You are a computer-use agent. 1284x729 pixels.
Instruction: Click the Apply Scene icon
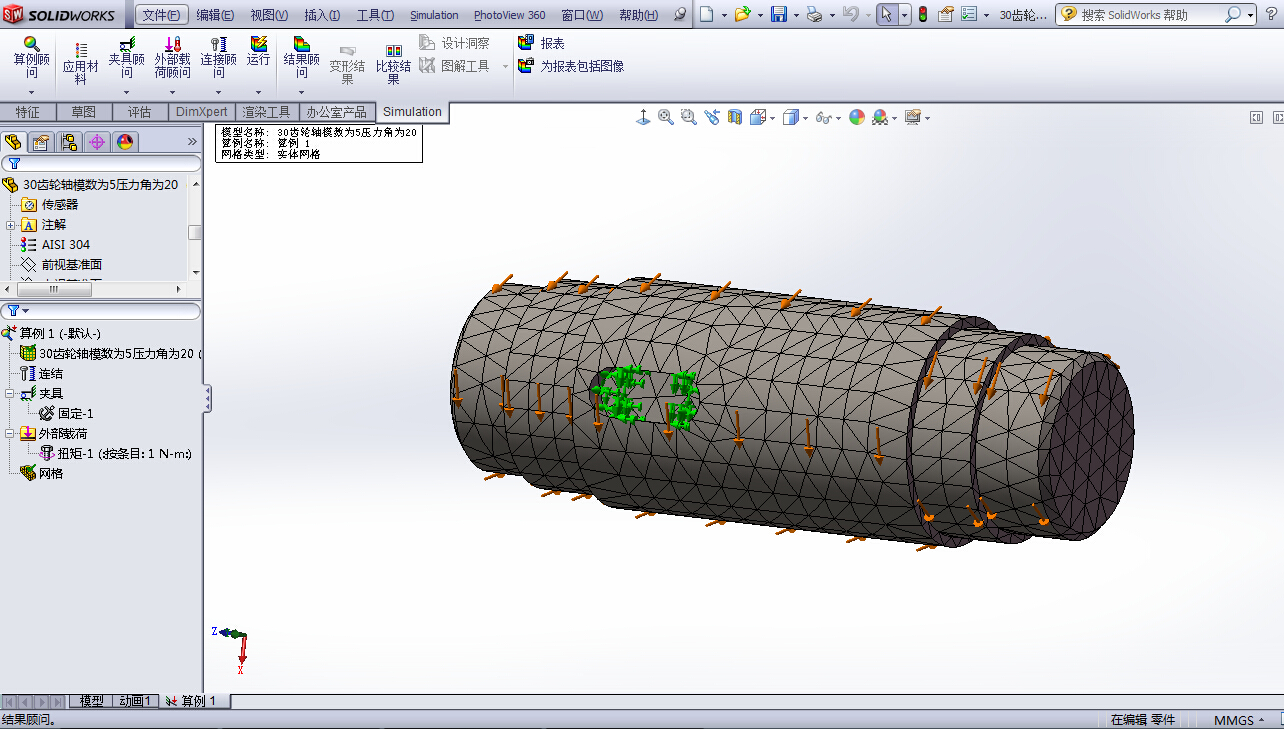pyautogui.click(x=880, y=117)
